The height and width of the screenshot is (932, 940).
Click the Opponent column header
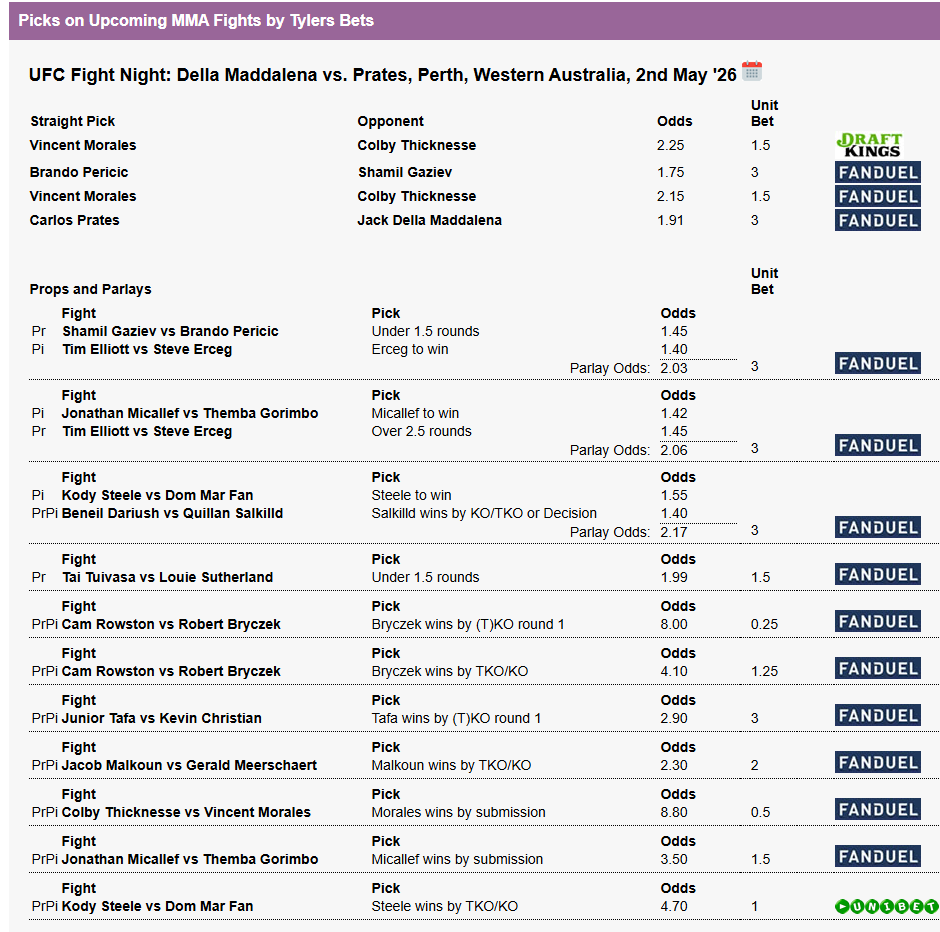[x=390, y=121]
